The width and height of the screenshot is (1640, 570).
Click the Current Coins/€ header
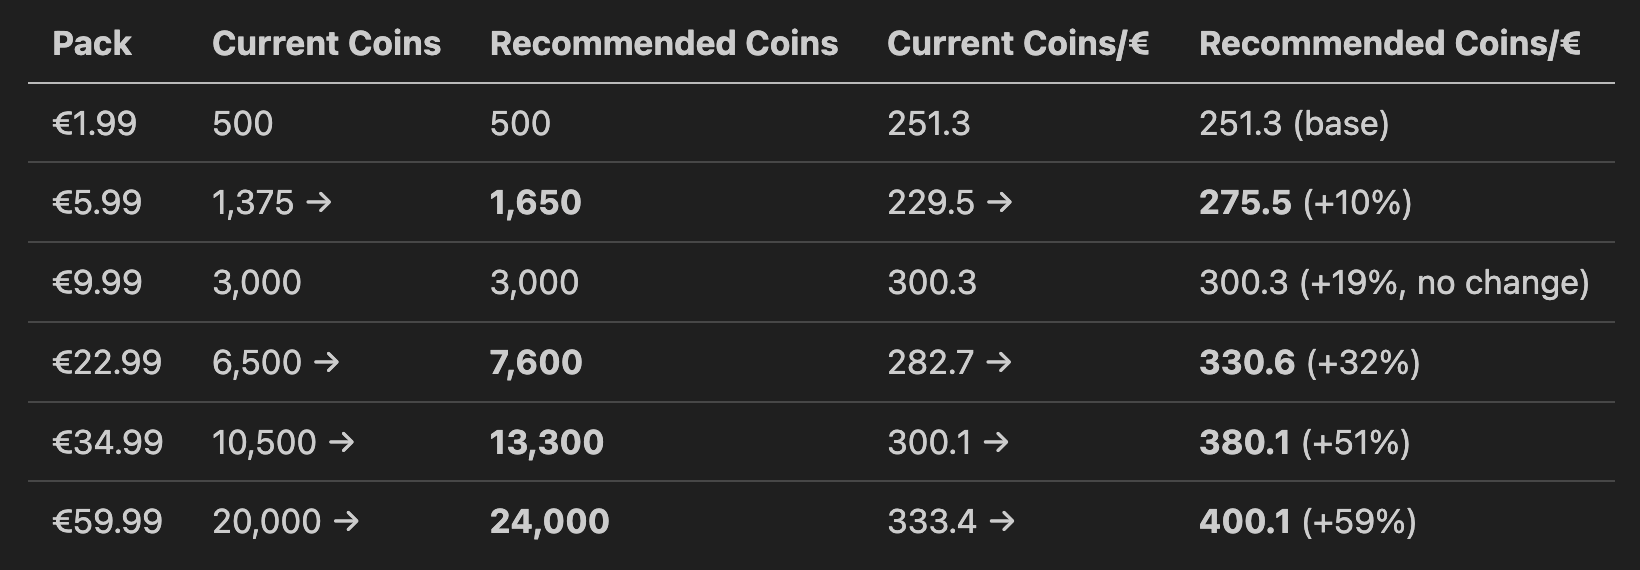[x=1018, y=43]
